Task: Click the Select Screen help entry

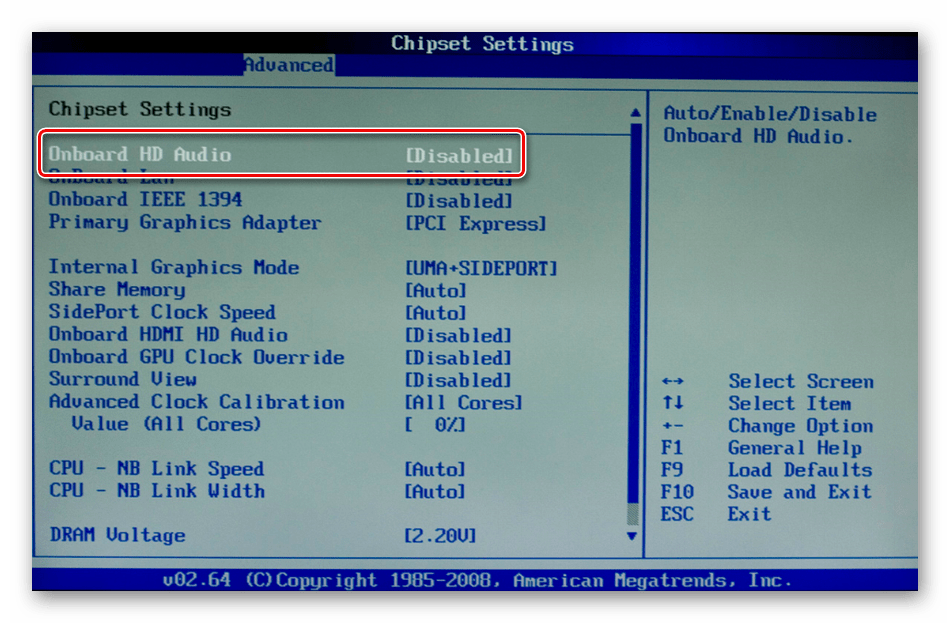Action: (801, 381)
